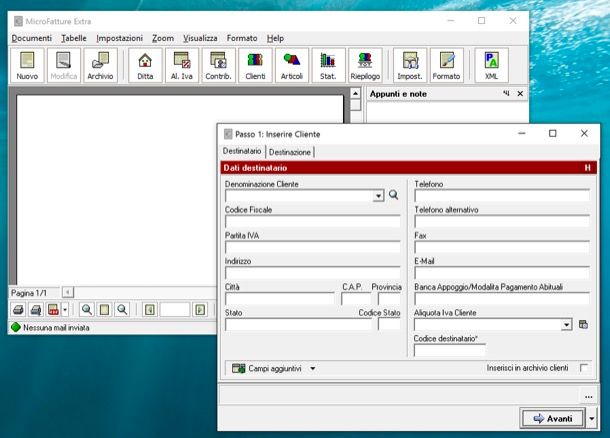The image size is (610, 438).
Task: Open the Zoom menu
Action: (x=163, y=38)
